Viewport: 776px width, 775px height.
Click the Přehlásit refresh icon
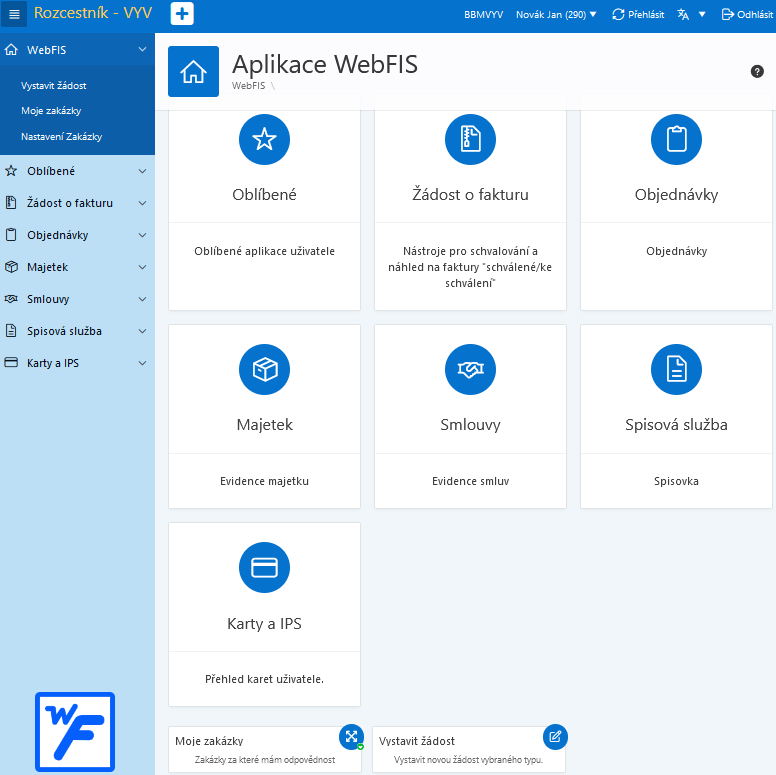point(618,14)
